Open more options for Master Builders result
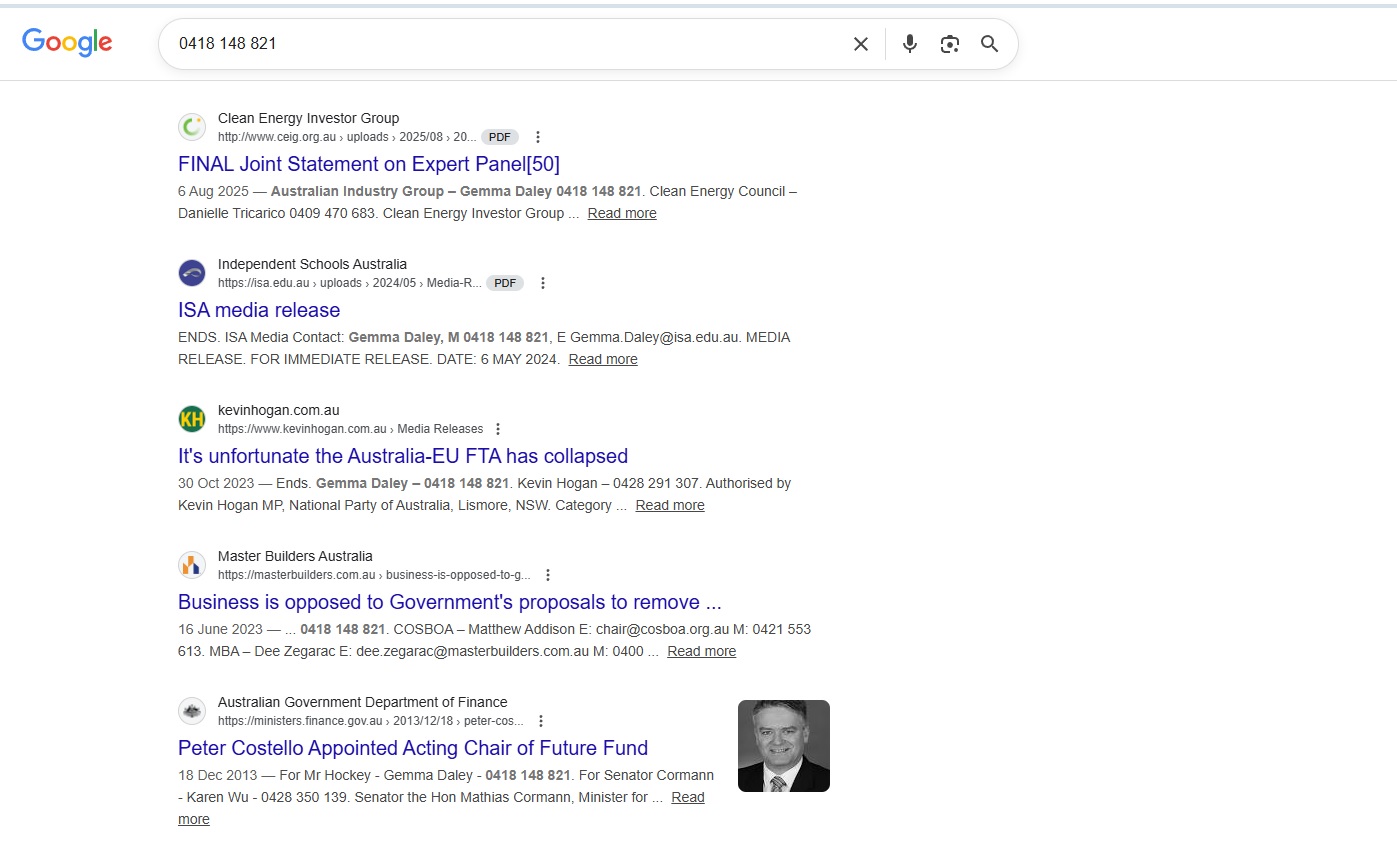The height and width of the screenshot is (849, 1397). [547, 575]
